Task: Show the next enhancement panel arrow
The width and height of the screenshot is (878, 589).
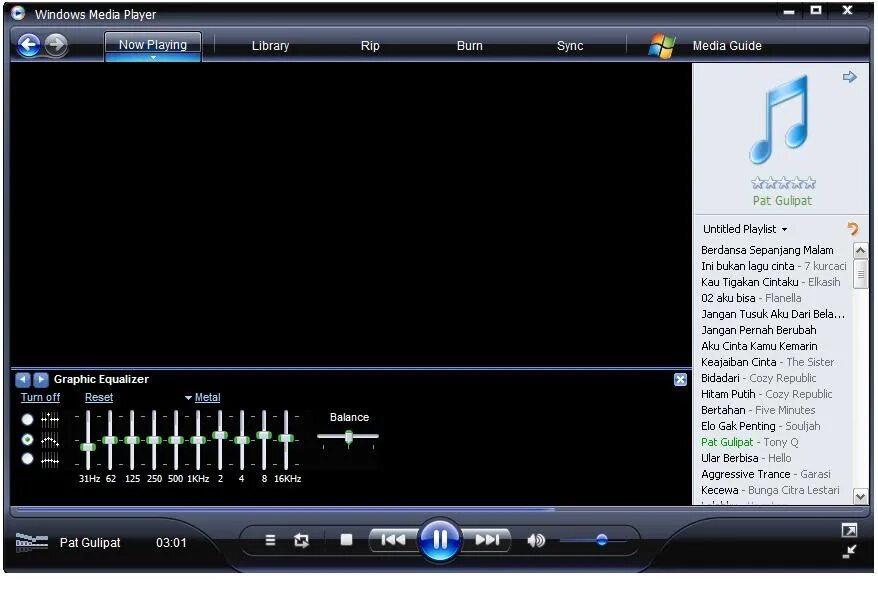Action: point(41,380)
